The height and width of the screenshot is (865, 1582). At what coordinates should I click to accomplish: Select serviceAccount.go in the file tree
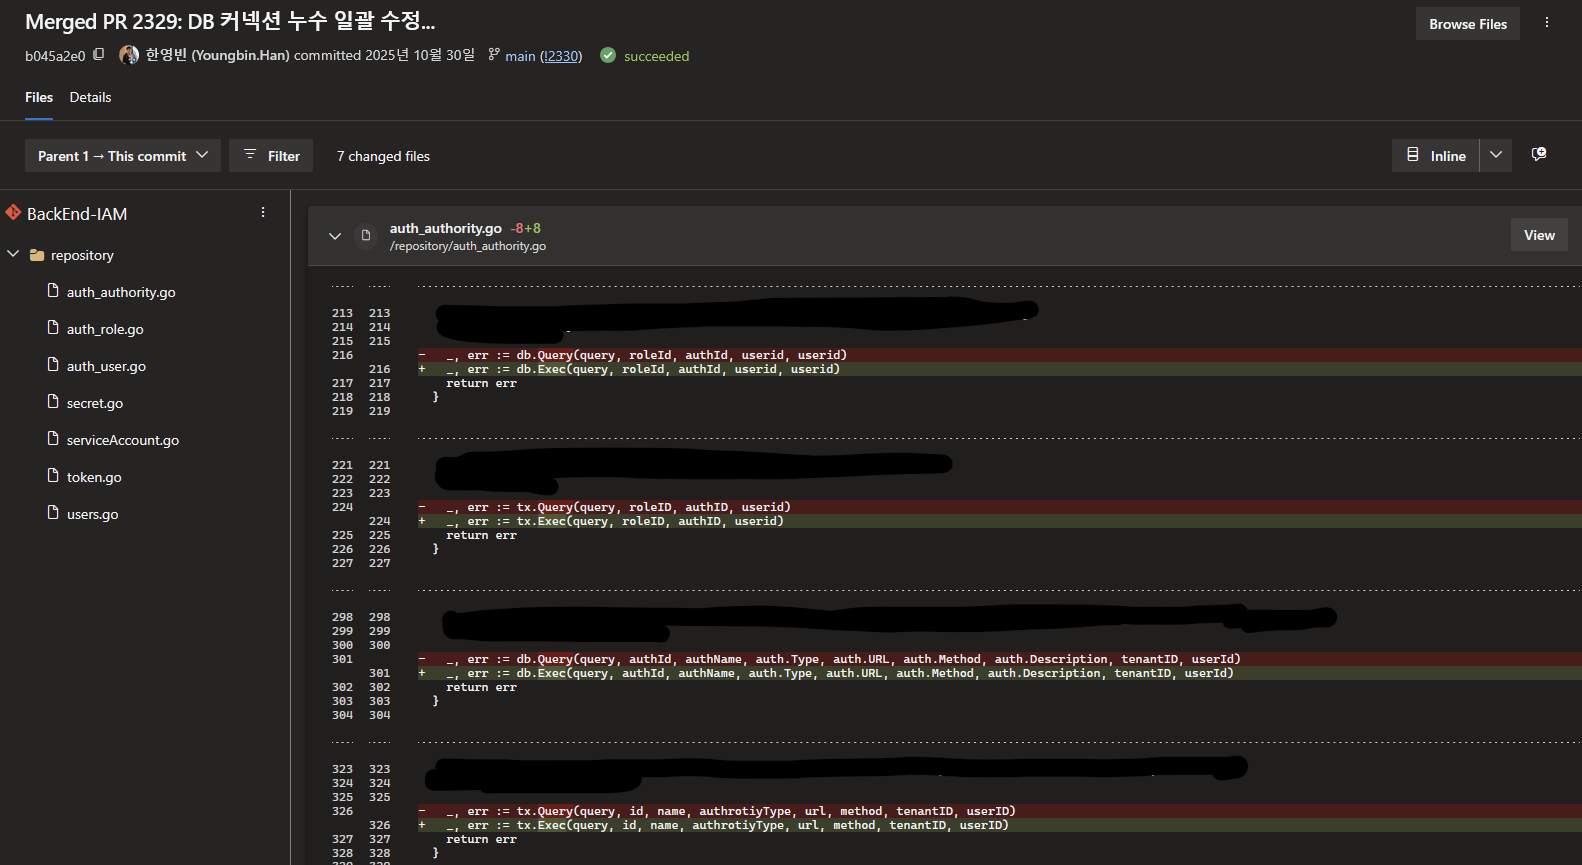[122, 440]
